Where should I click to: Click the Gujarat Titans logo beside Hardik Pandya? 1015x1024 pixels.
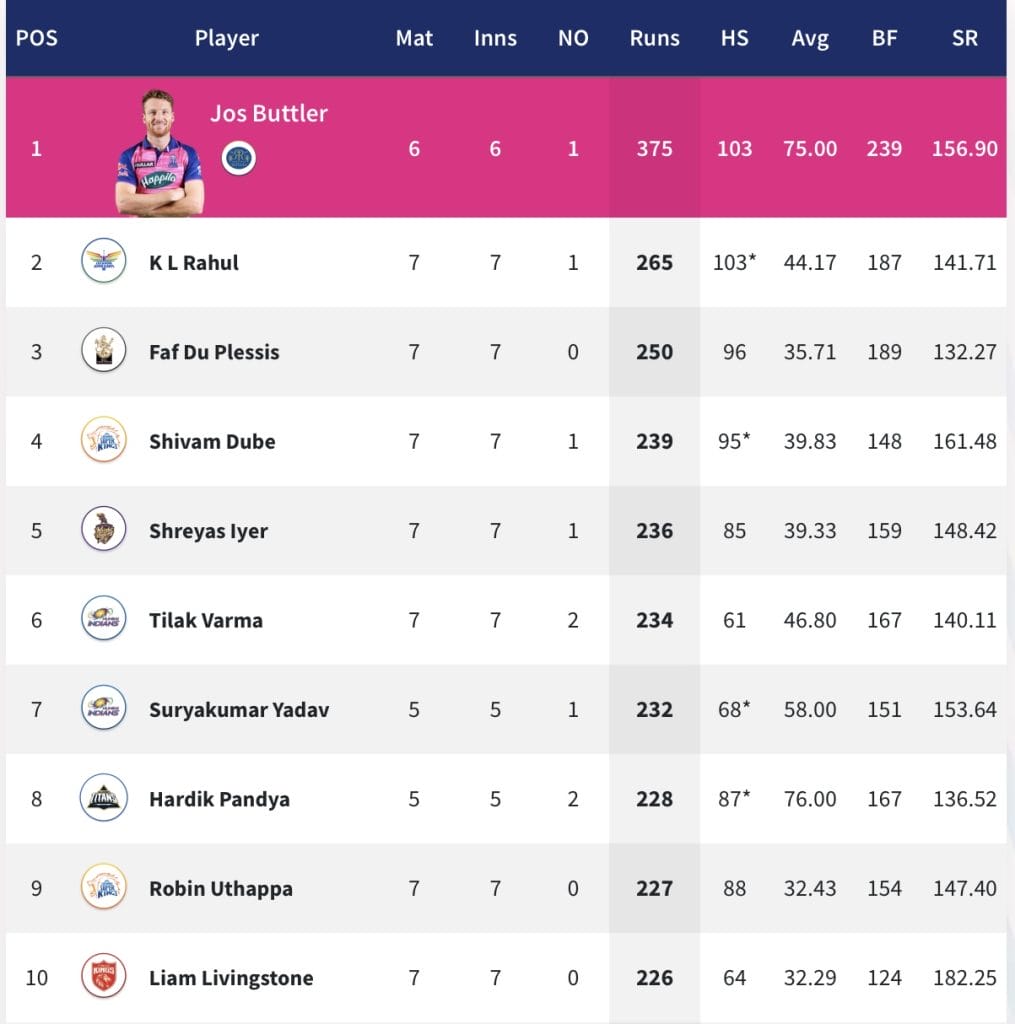click(104, 799)
